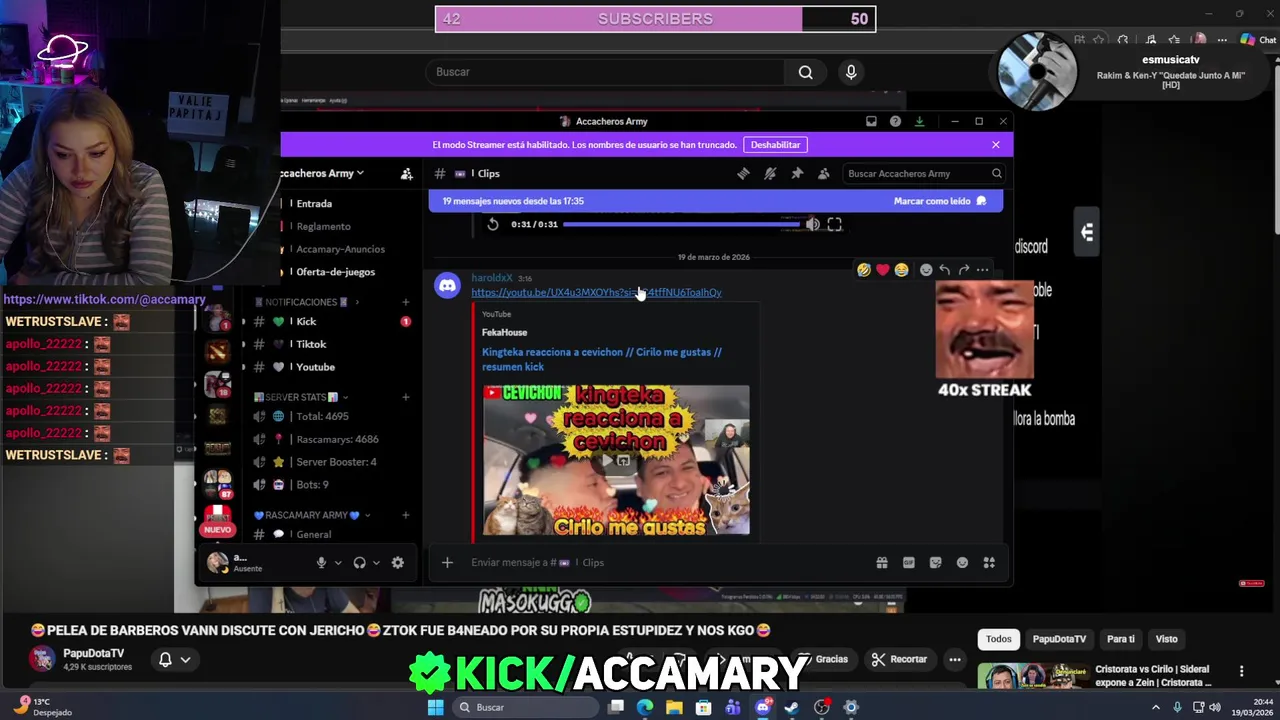This screenshot has width=1280, height=720.
Task: Open emoji picker in message bar
Action: pos(962,562)
